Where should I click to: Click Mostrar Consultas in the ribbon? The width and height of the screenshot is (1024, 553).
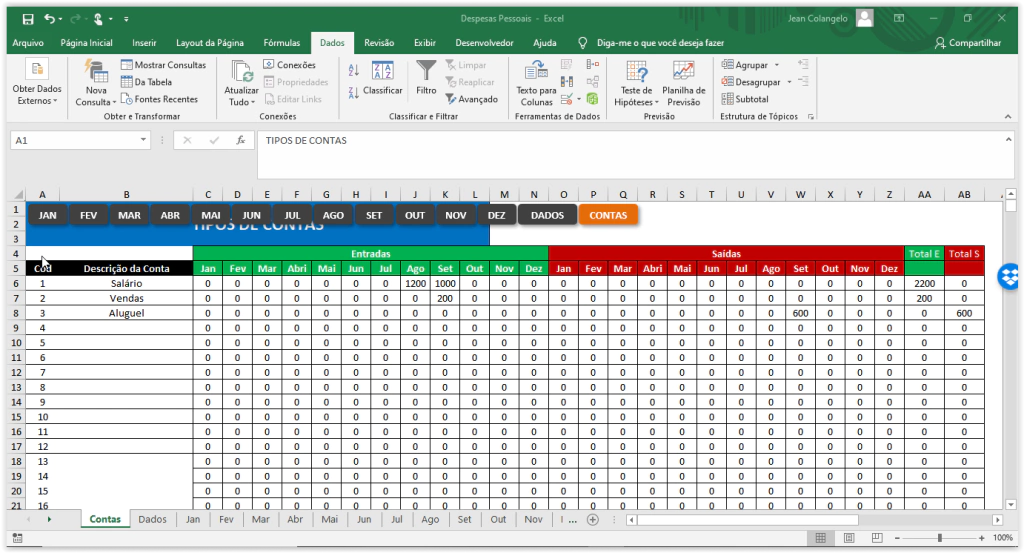coord(163,65)
